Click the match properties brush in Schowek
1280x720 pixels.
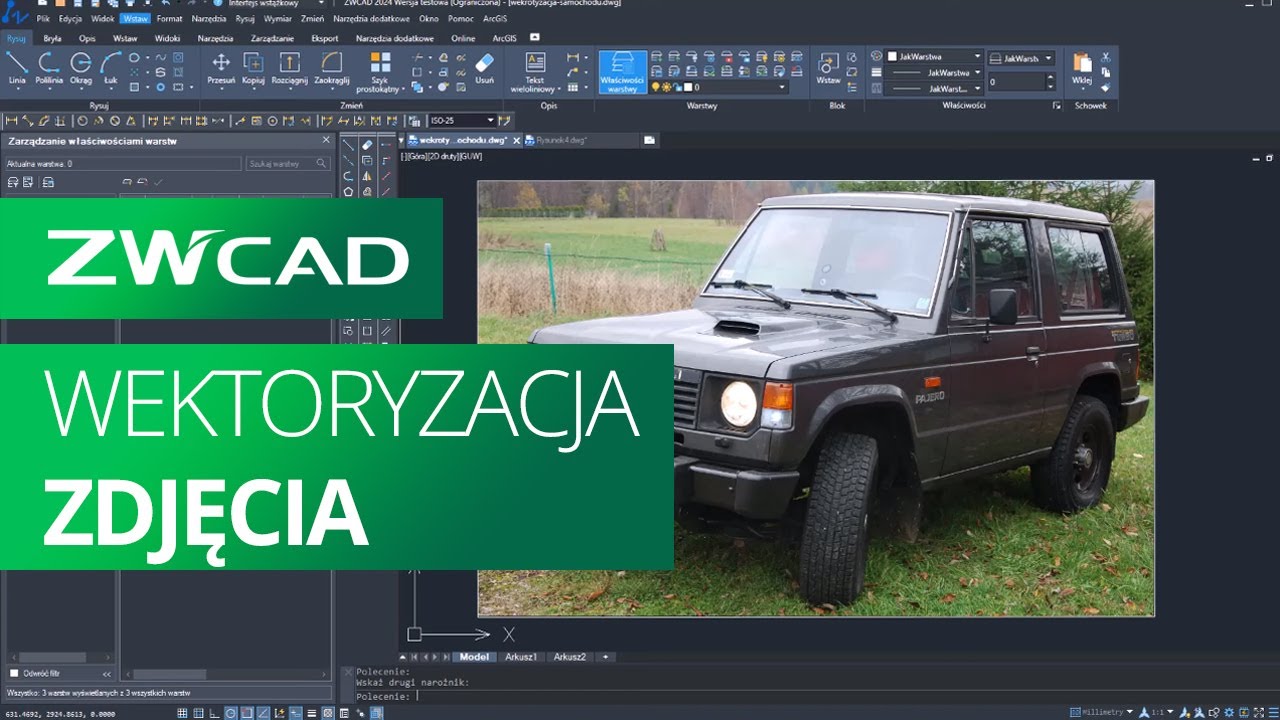pos(1105,88)
